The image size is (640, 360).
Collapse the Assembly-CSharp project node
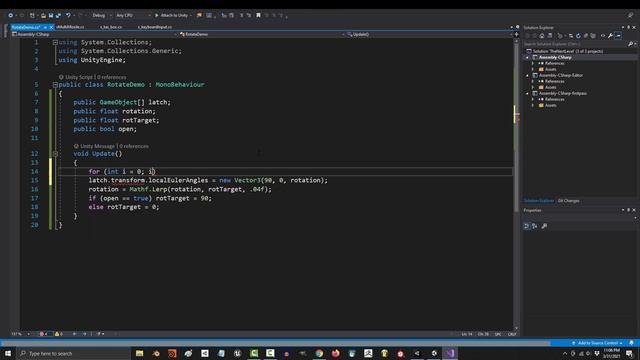[527, 58]
